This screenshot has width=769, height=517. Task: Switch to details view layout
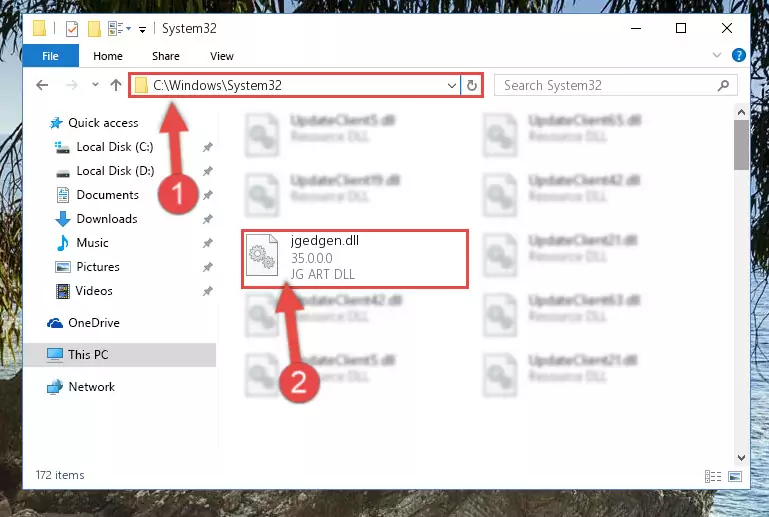(x=713, y=476)
